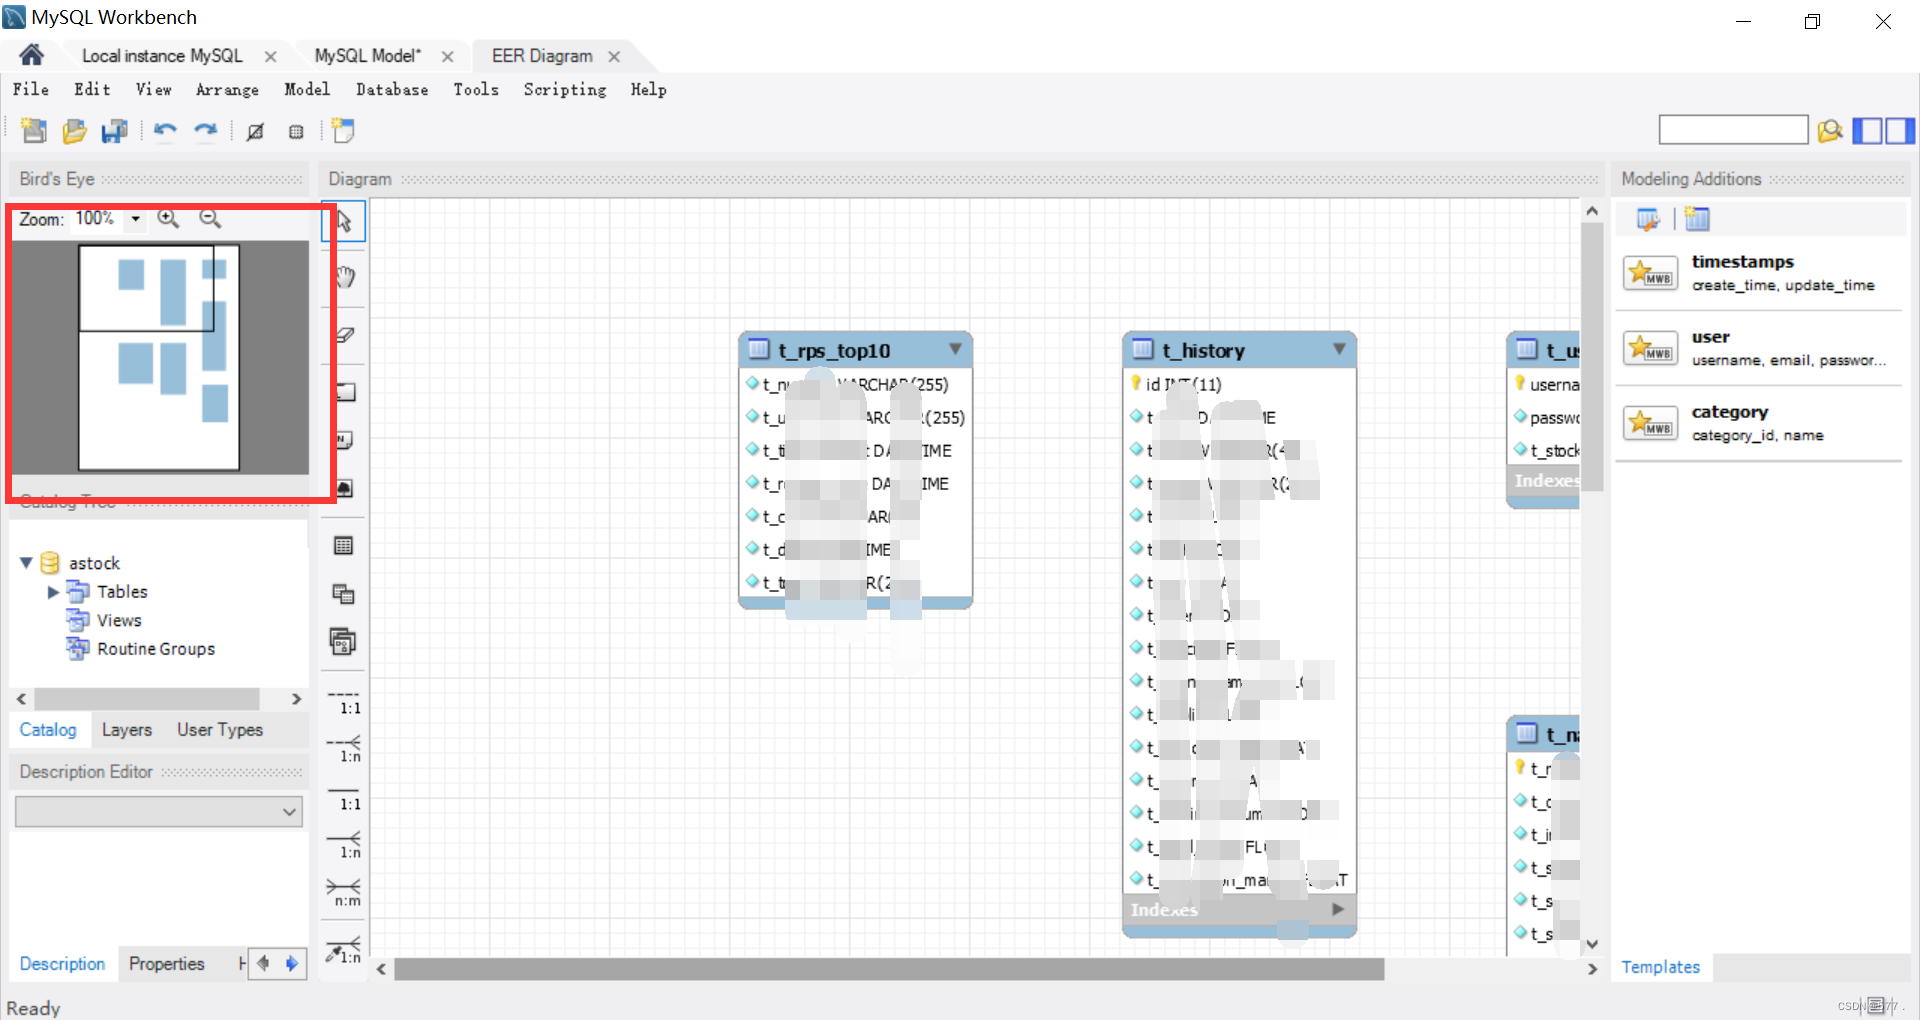Open the File menu
Image resolution: width=1920 pixels, height=1020 pixels.
coord(31,89)
